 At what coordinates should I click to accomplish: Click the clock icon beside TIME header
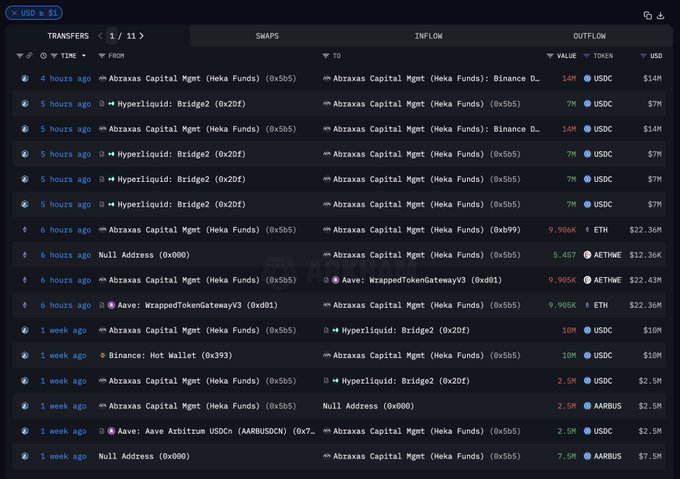tap(43, 56)
